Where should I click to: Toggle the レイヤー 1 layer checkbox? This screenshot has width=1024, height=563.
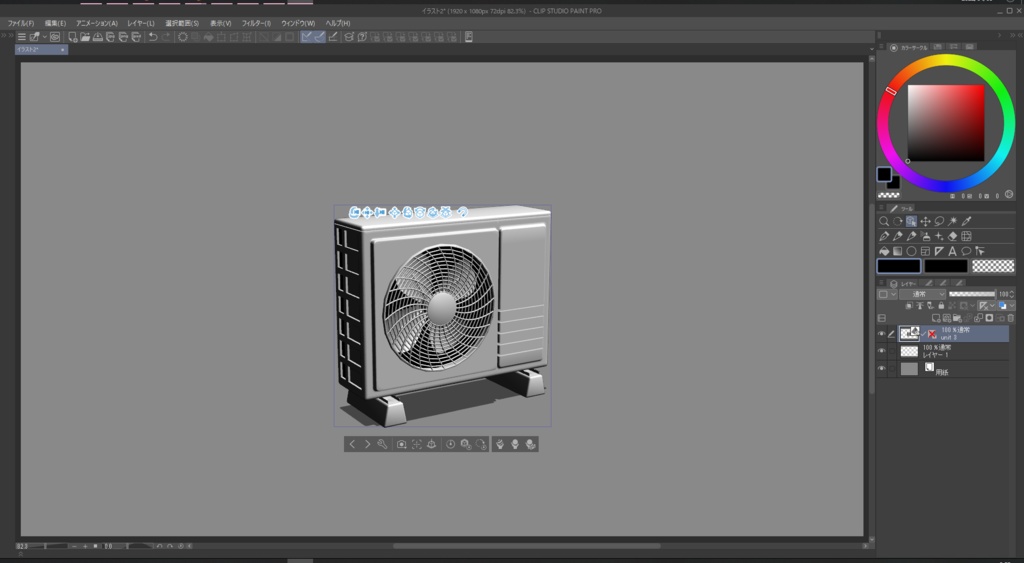(892, 351)
